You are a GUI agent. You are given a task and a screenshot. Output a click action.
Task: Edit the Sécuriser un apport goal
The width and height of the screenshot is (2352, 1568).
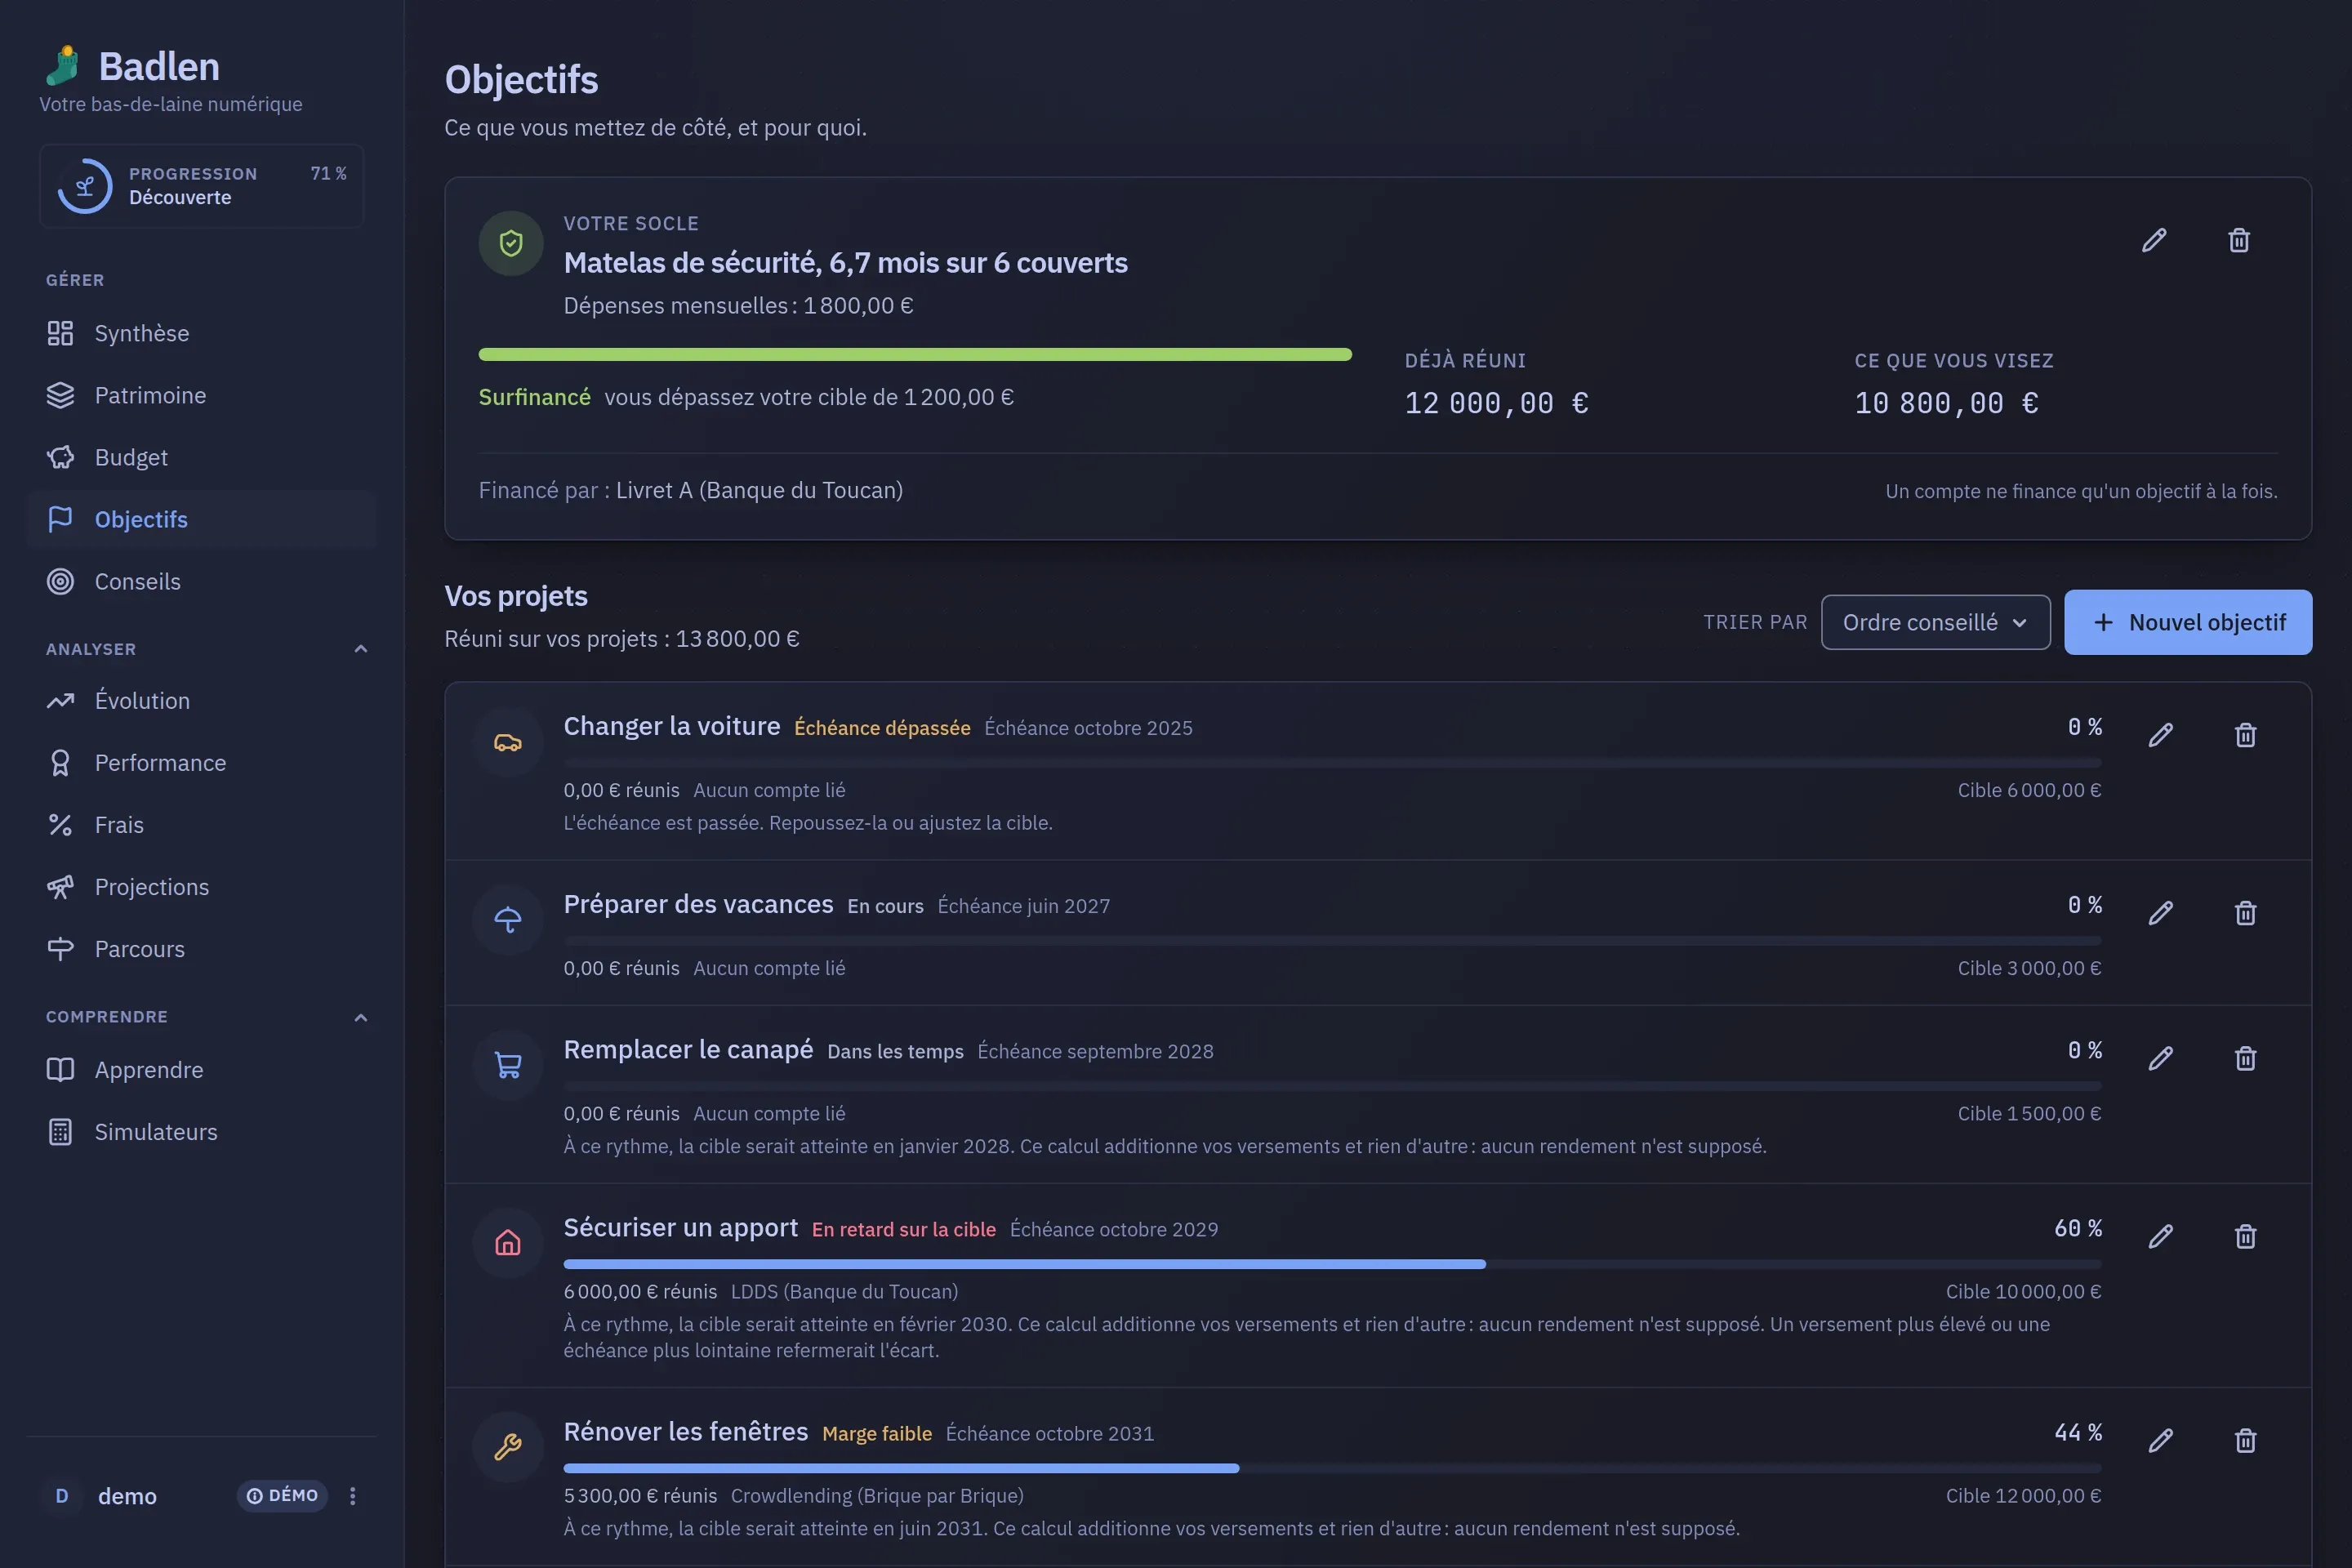point(2160,1236)
